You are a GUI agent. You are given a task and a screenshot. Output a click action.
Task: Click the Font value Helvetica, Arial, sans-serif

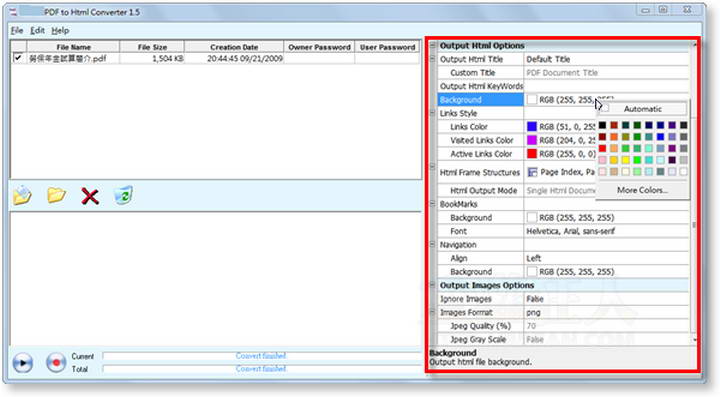click(570, 231)
